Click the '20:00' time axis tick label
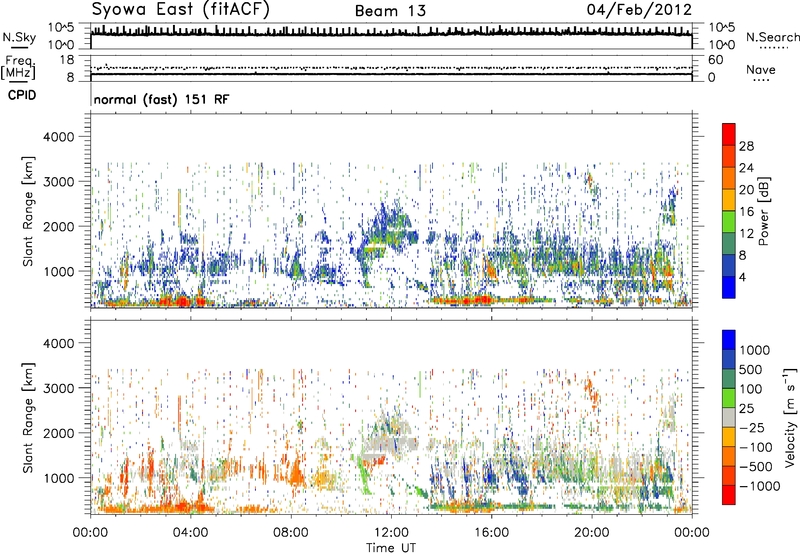Viewport: 800px width, 554px height. 592,533
